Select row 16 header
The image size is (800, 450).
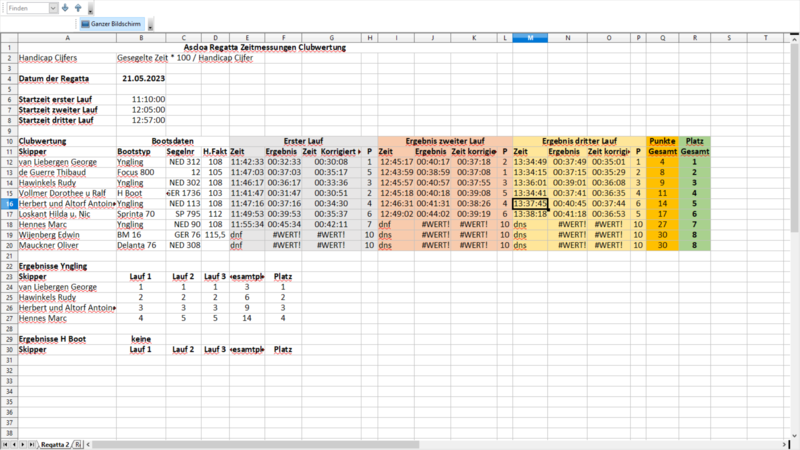coord(9,204)
